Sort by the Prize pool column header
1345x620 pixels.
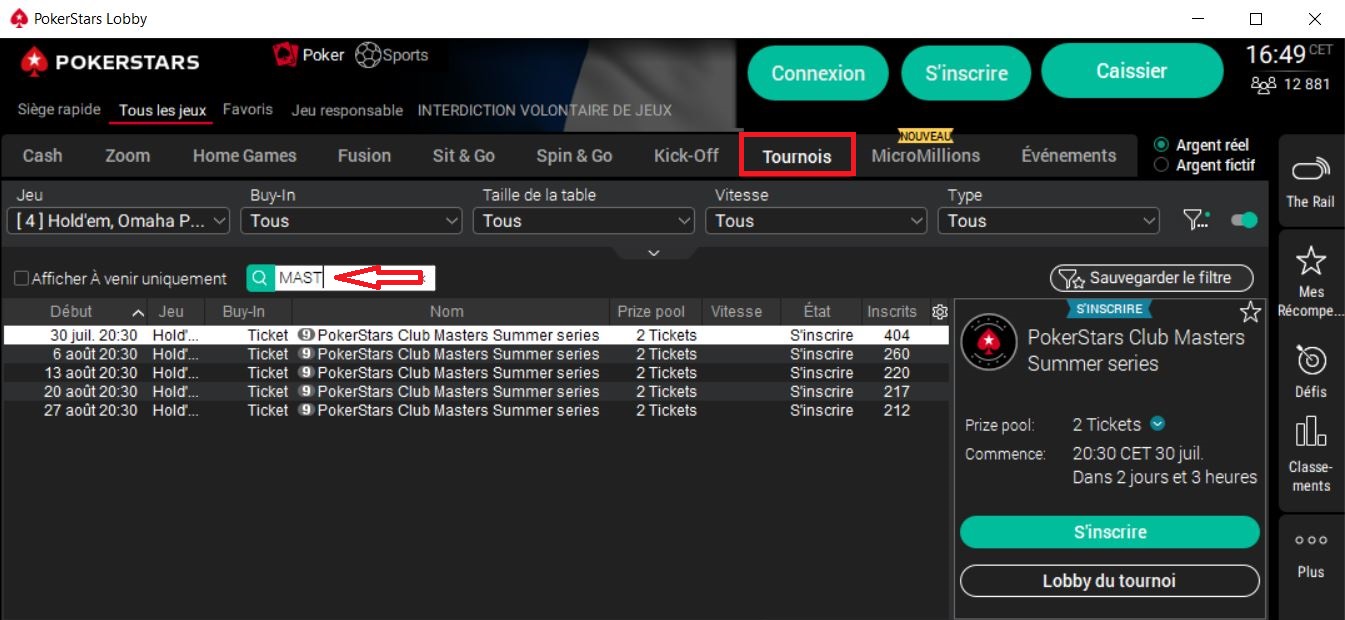tap(651, 312)
